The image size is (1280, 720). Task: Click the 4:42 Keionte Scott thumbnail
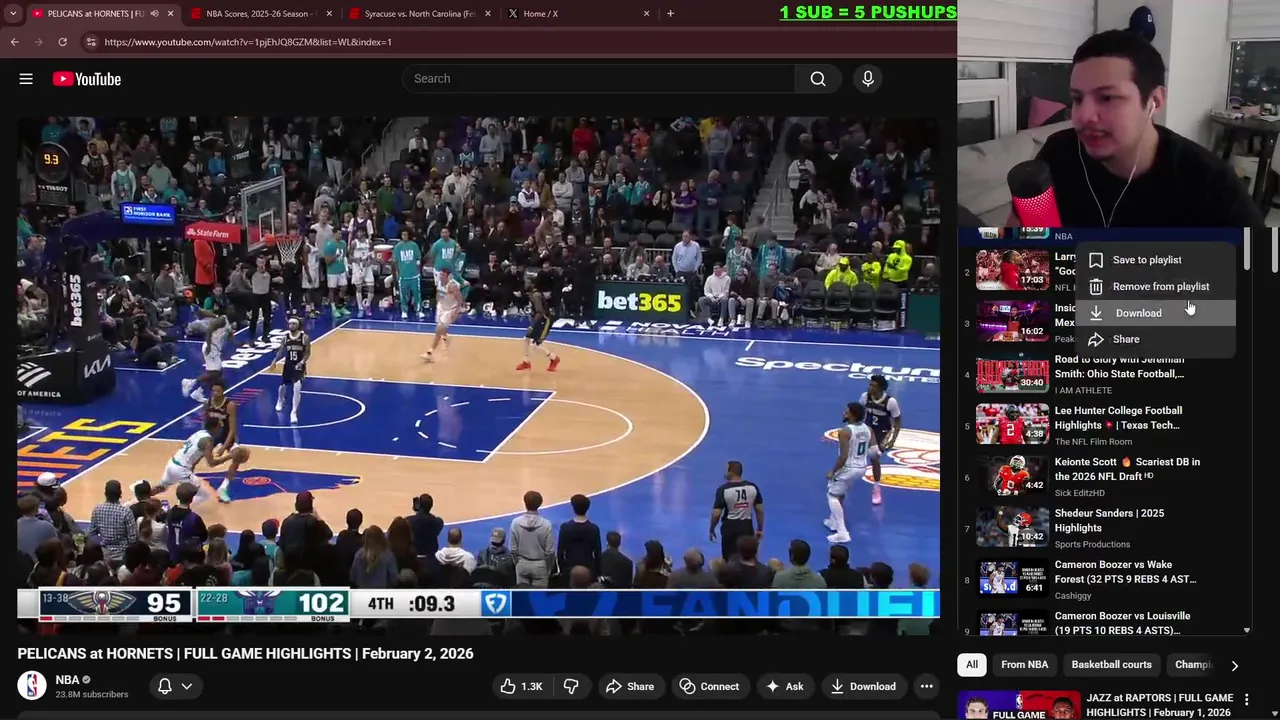coord(1012,475)
